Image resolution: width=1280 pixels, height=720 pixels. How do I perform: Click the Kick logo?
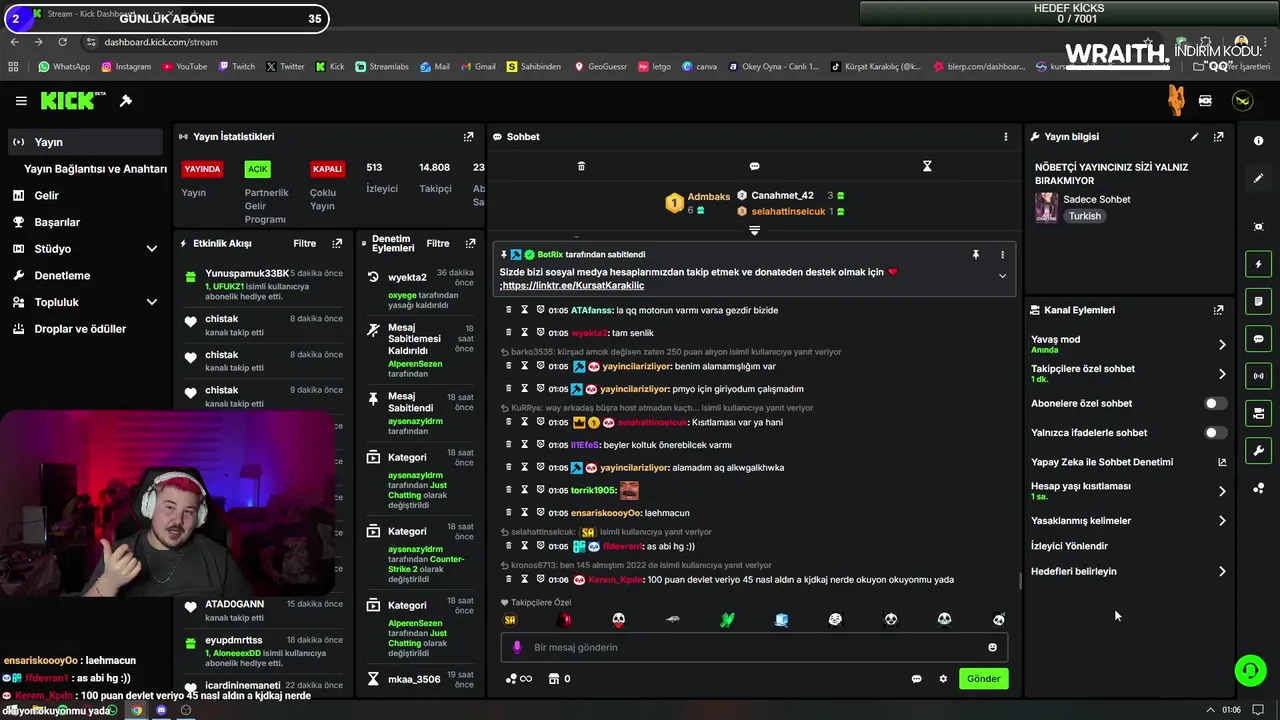point(73,100)
